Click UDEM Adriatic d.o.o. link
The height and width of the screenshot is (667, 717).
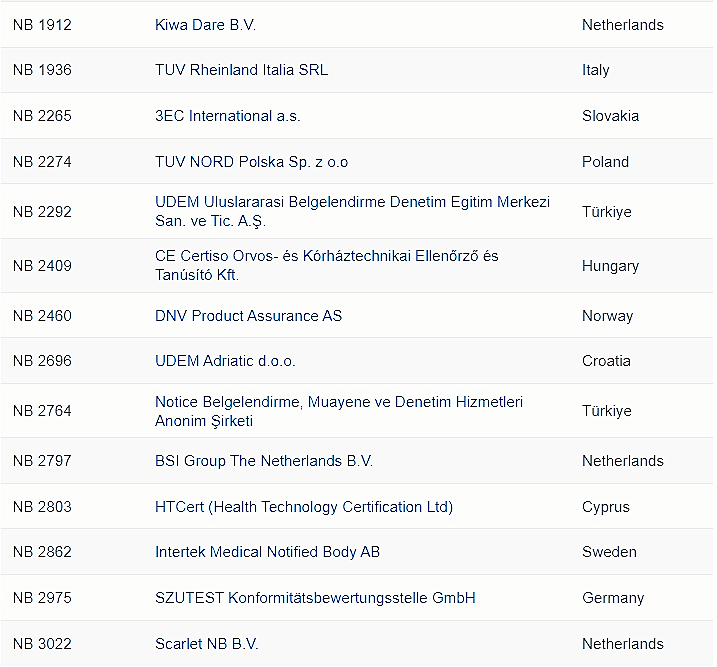click(225, 361)
